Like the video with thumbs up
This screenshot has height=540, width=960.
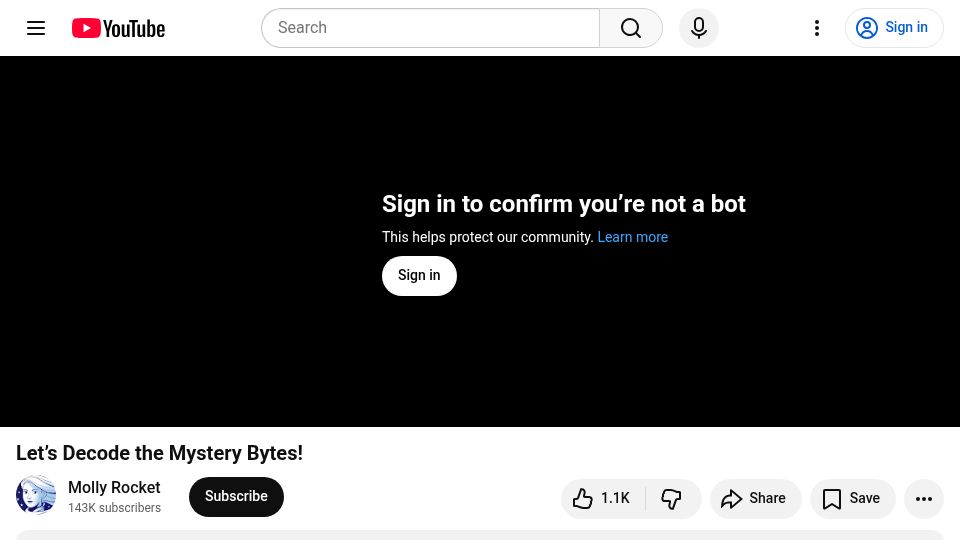tap(602, 498)
